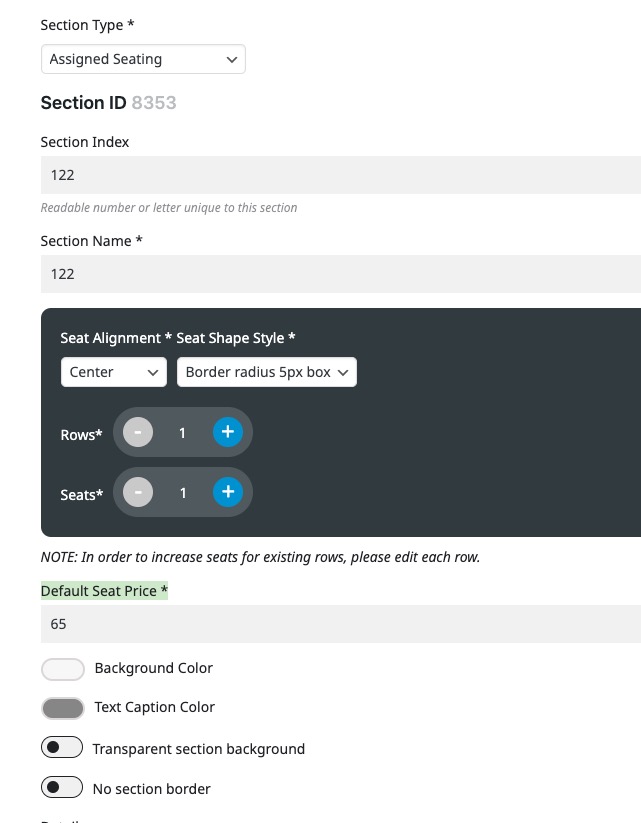
Task: Open the Seat Shape Style dropdown
Action: [x=267, y=372]
